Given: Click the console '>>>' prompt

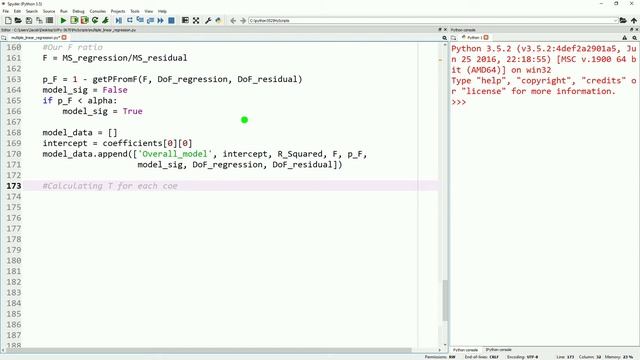Looking at the screenshot, I should pyautogui.click(x=459, y=102).
